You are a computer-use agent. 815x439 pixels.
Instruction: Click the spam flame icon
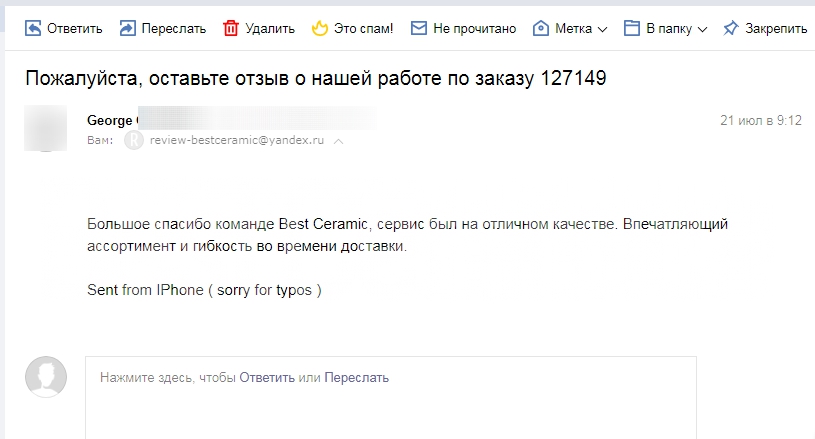[x=320, y=28]
